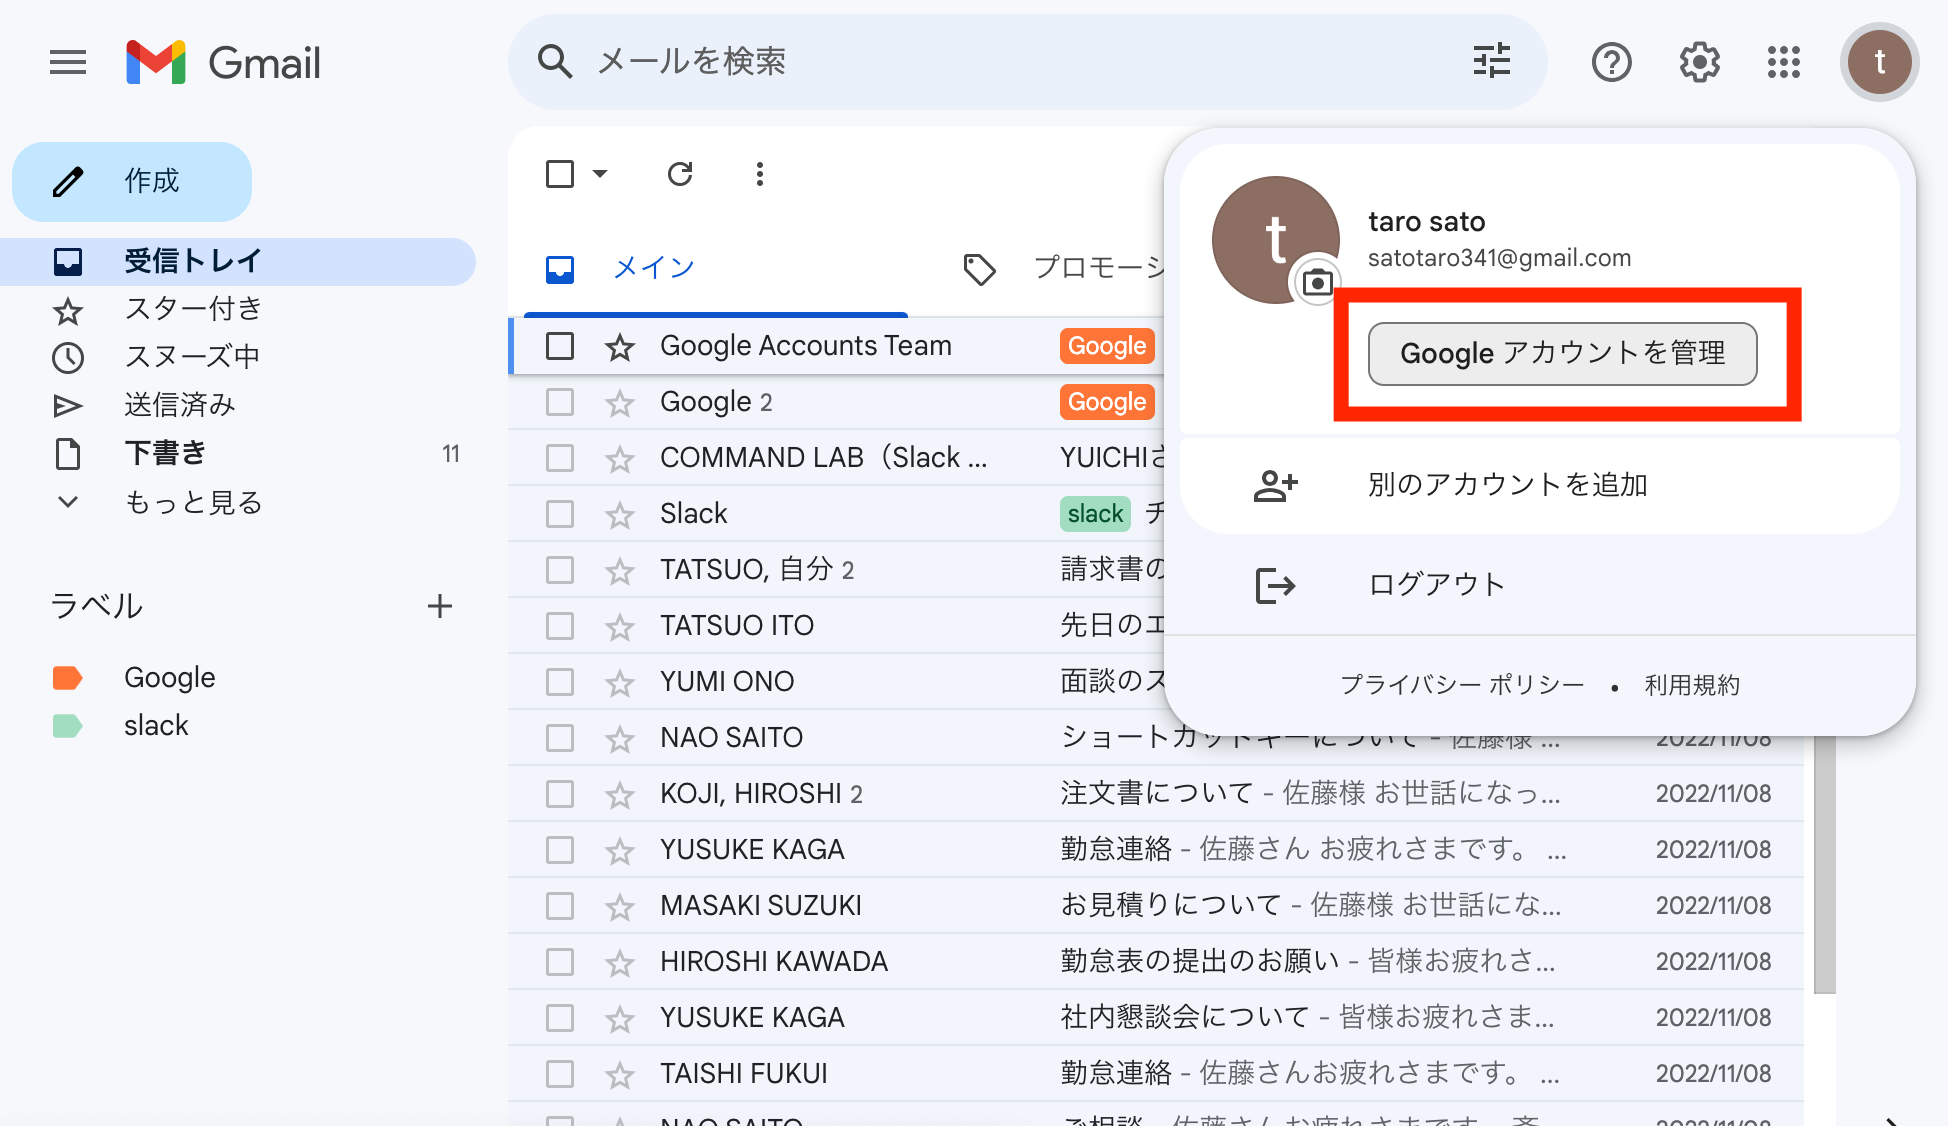Open the Settings gear icon
The width and height of the screenshot is (1948, 1126).
click(1699, 62)
